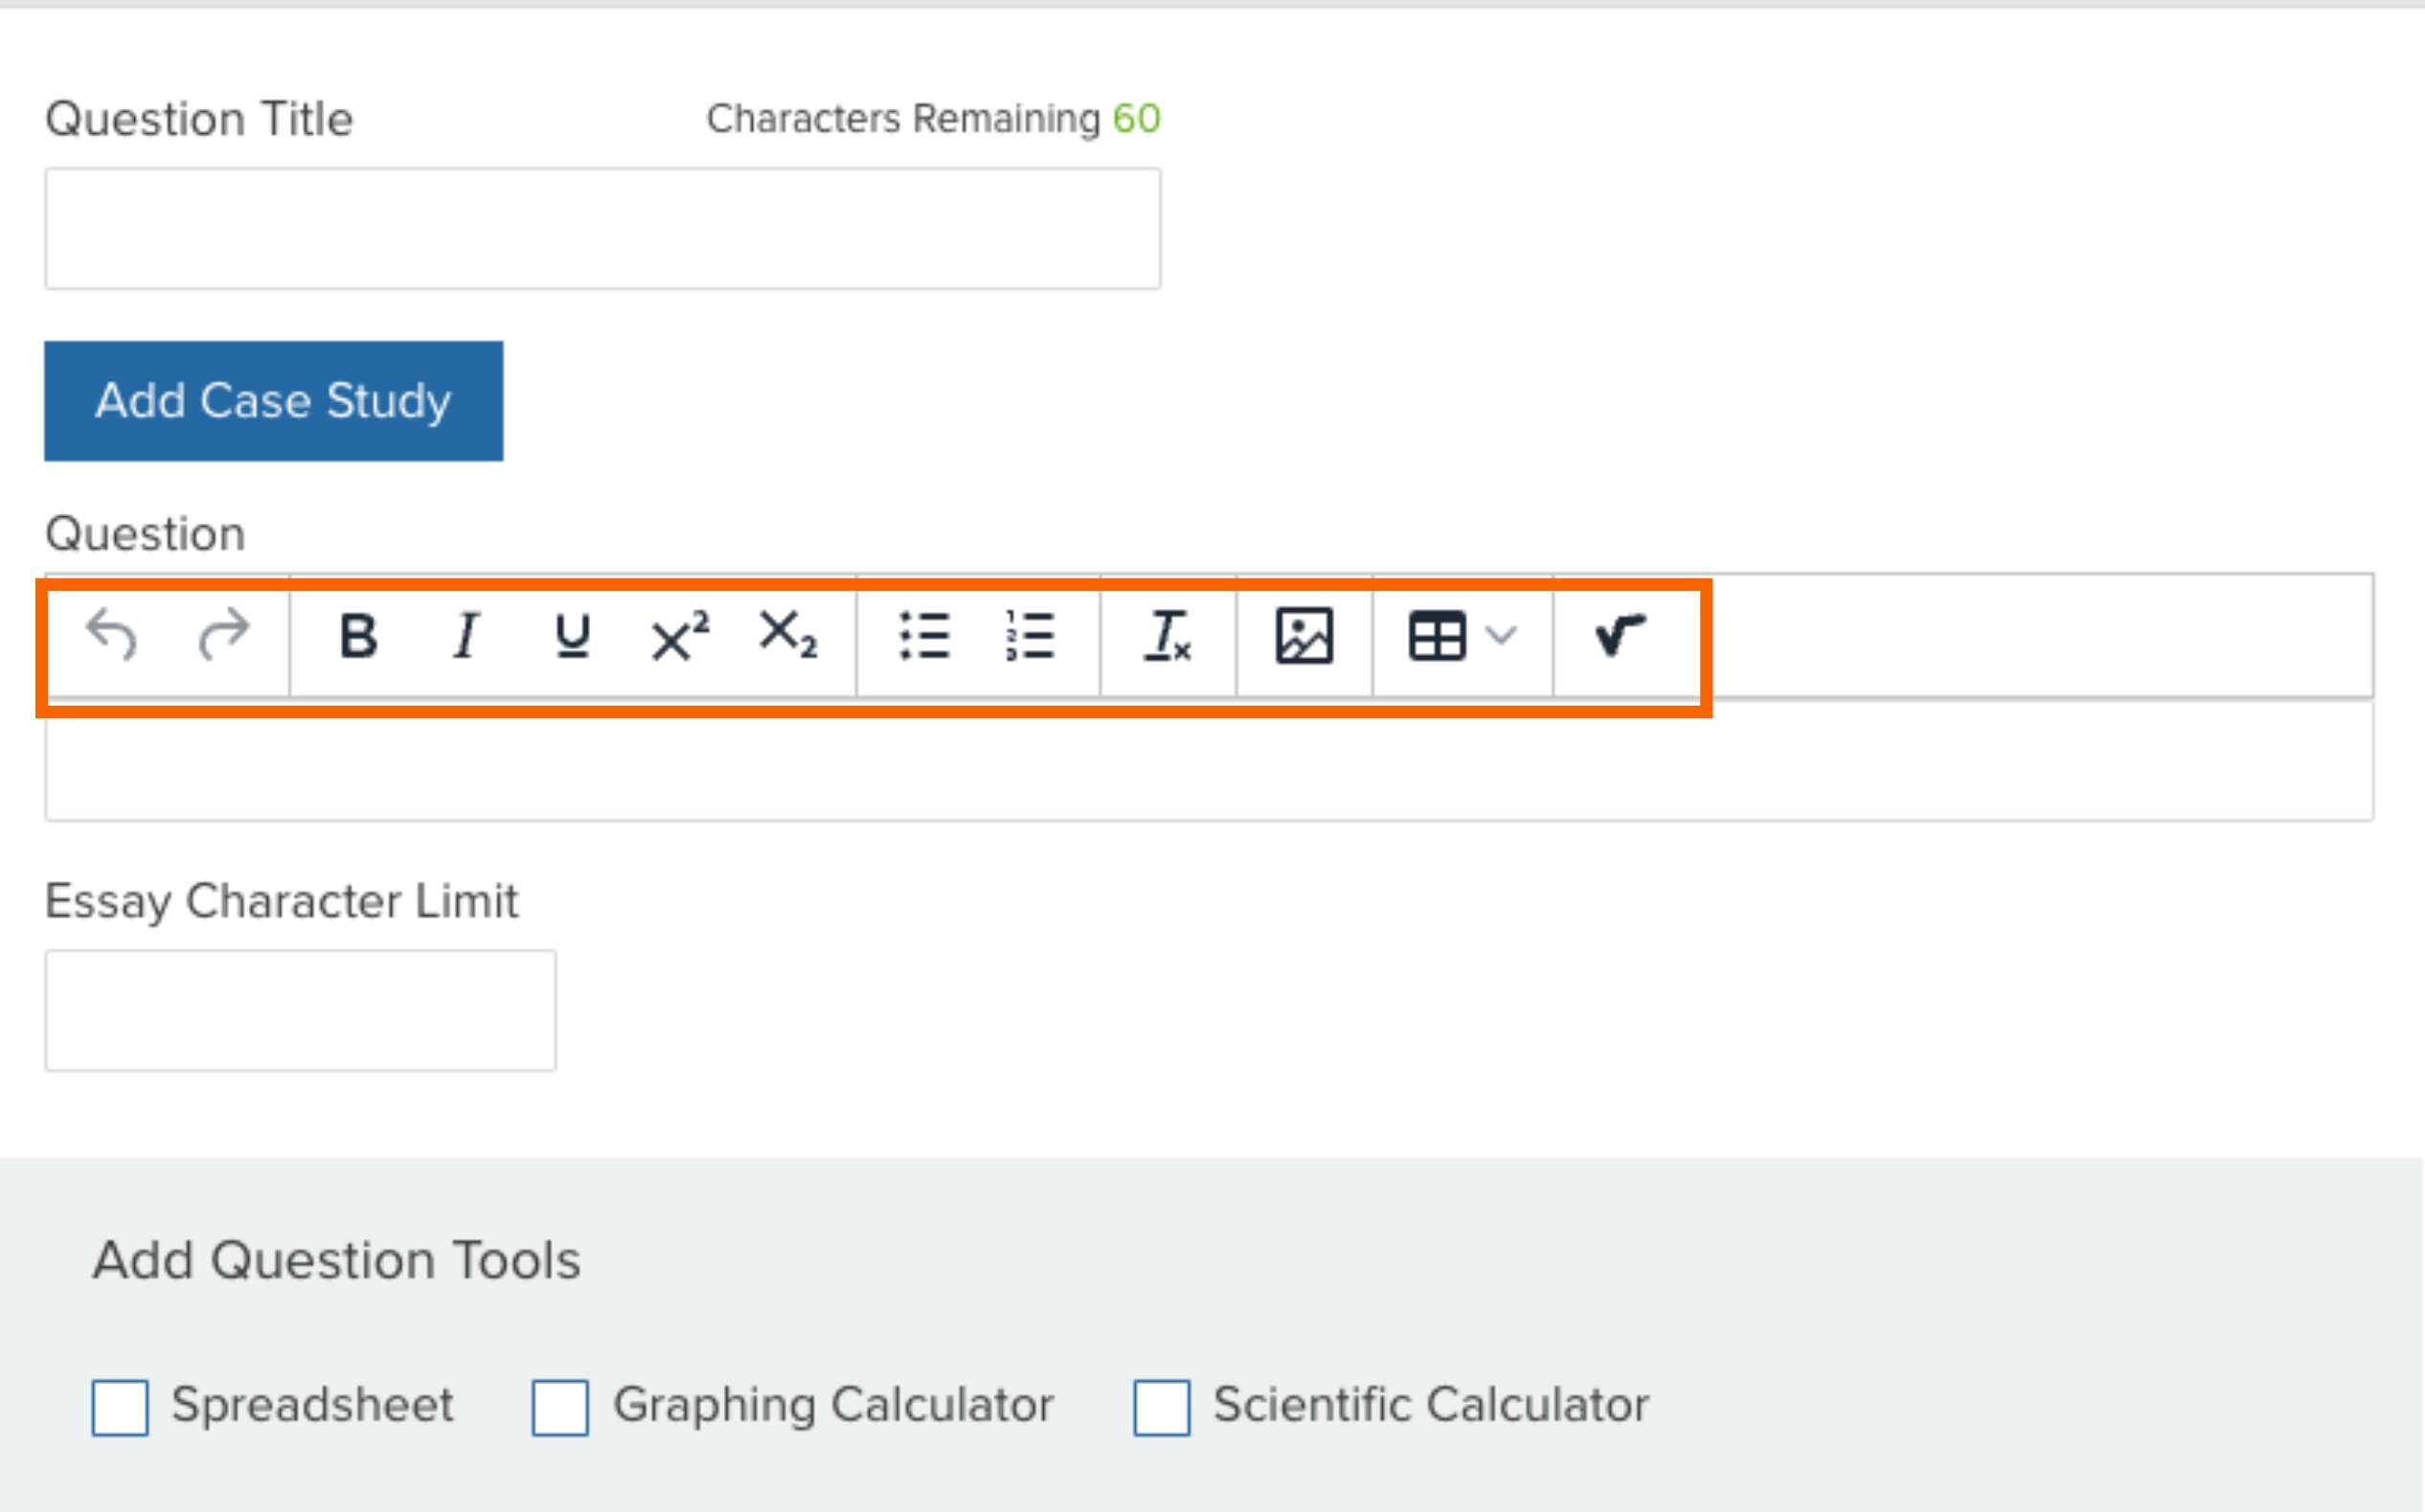Apply superscript formatting

(680, 636)
